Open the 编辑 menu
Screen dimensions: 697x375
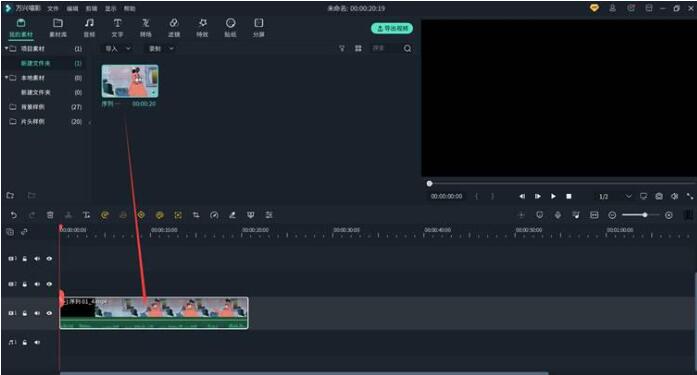click(x=72, y=8)
